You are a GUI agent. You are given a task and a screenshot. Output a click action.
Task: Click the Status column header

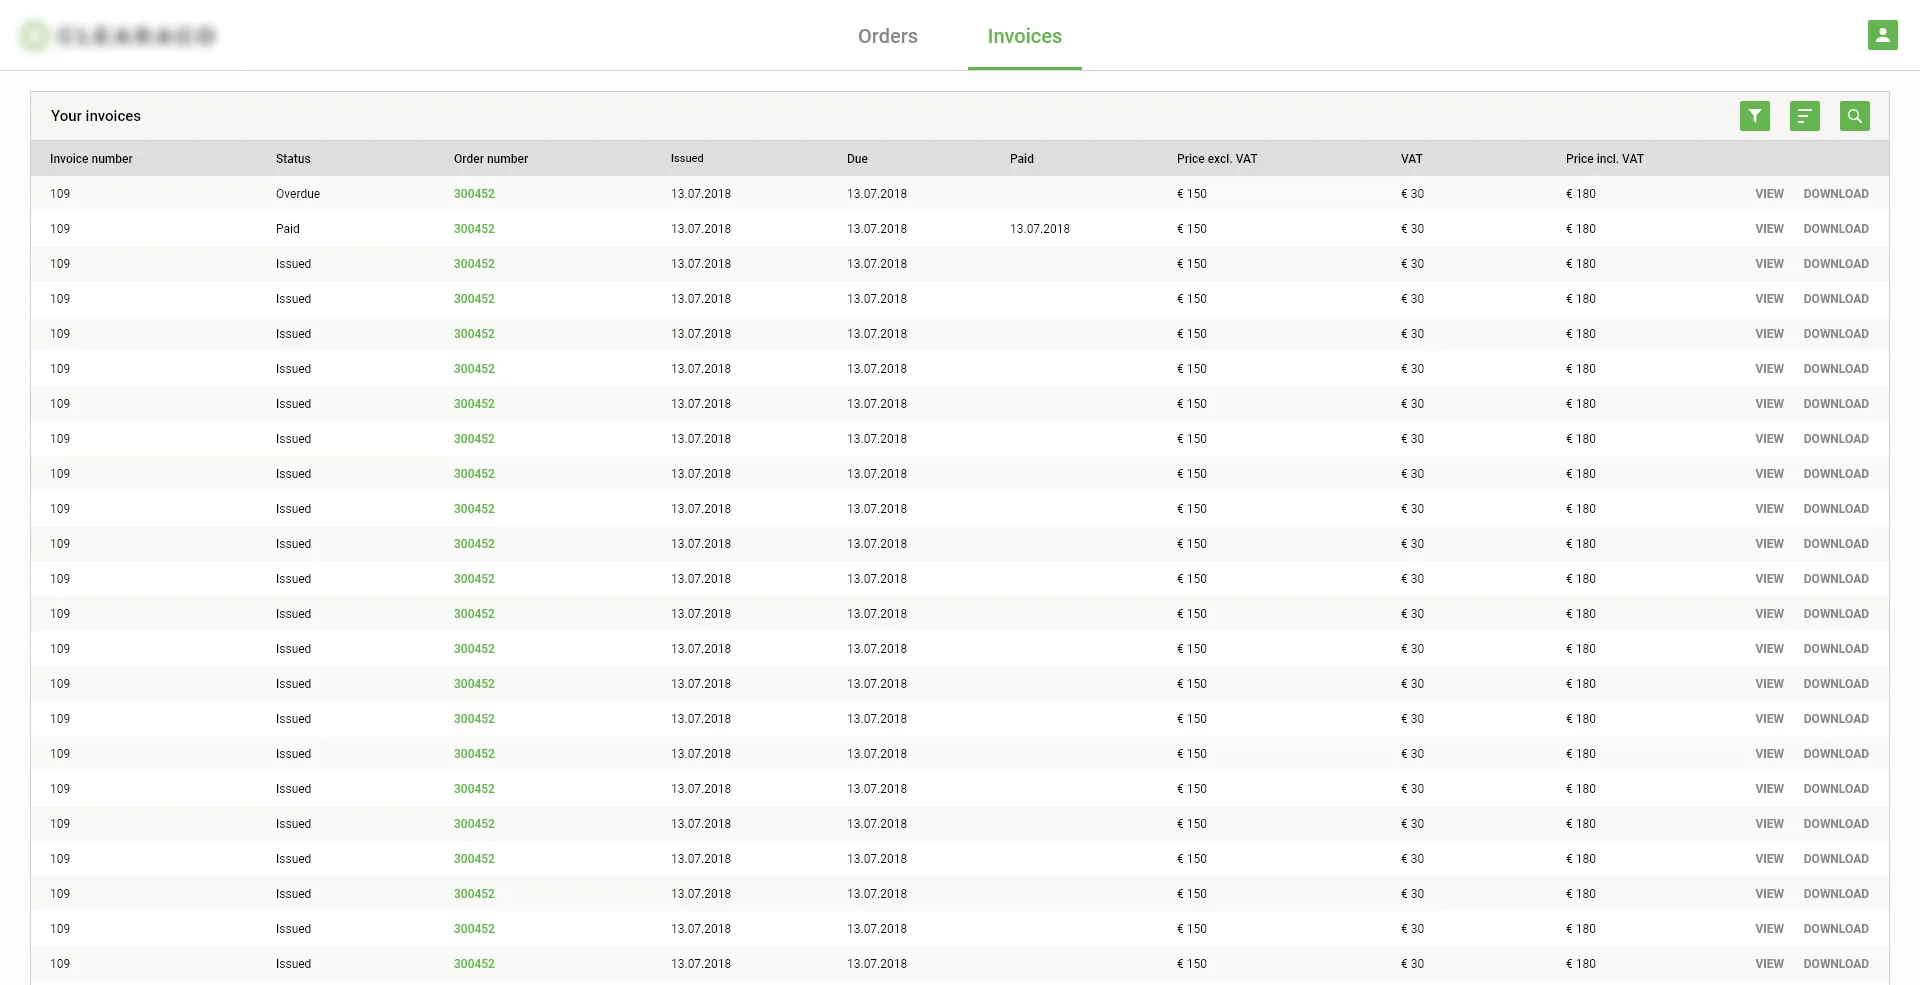point(293,159)
